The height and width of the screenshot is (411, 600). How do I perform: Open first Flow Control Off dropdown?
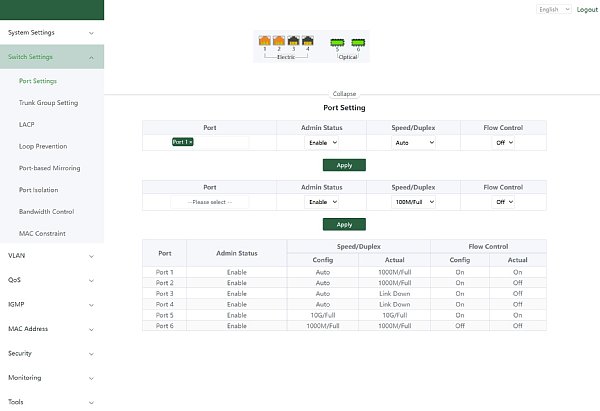tap(503, 143)
